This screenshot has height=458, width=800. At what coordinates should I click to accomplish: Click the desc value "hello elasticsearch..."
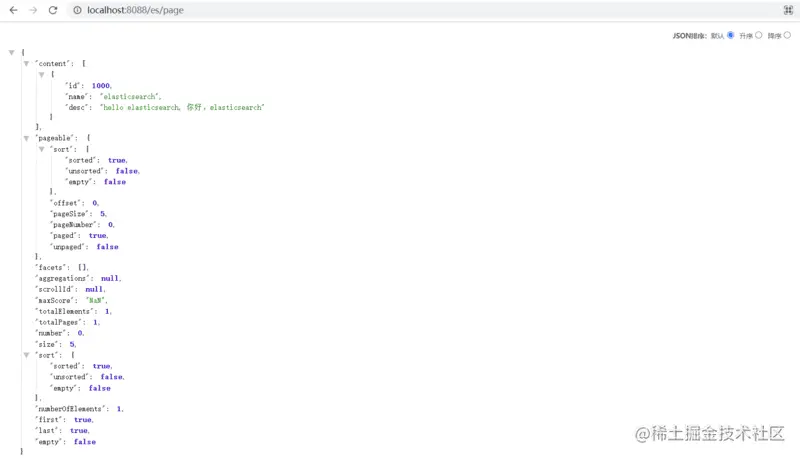182,107
